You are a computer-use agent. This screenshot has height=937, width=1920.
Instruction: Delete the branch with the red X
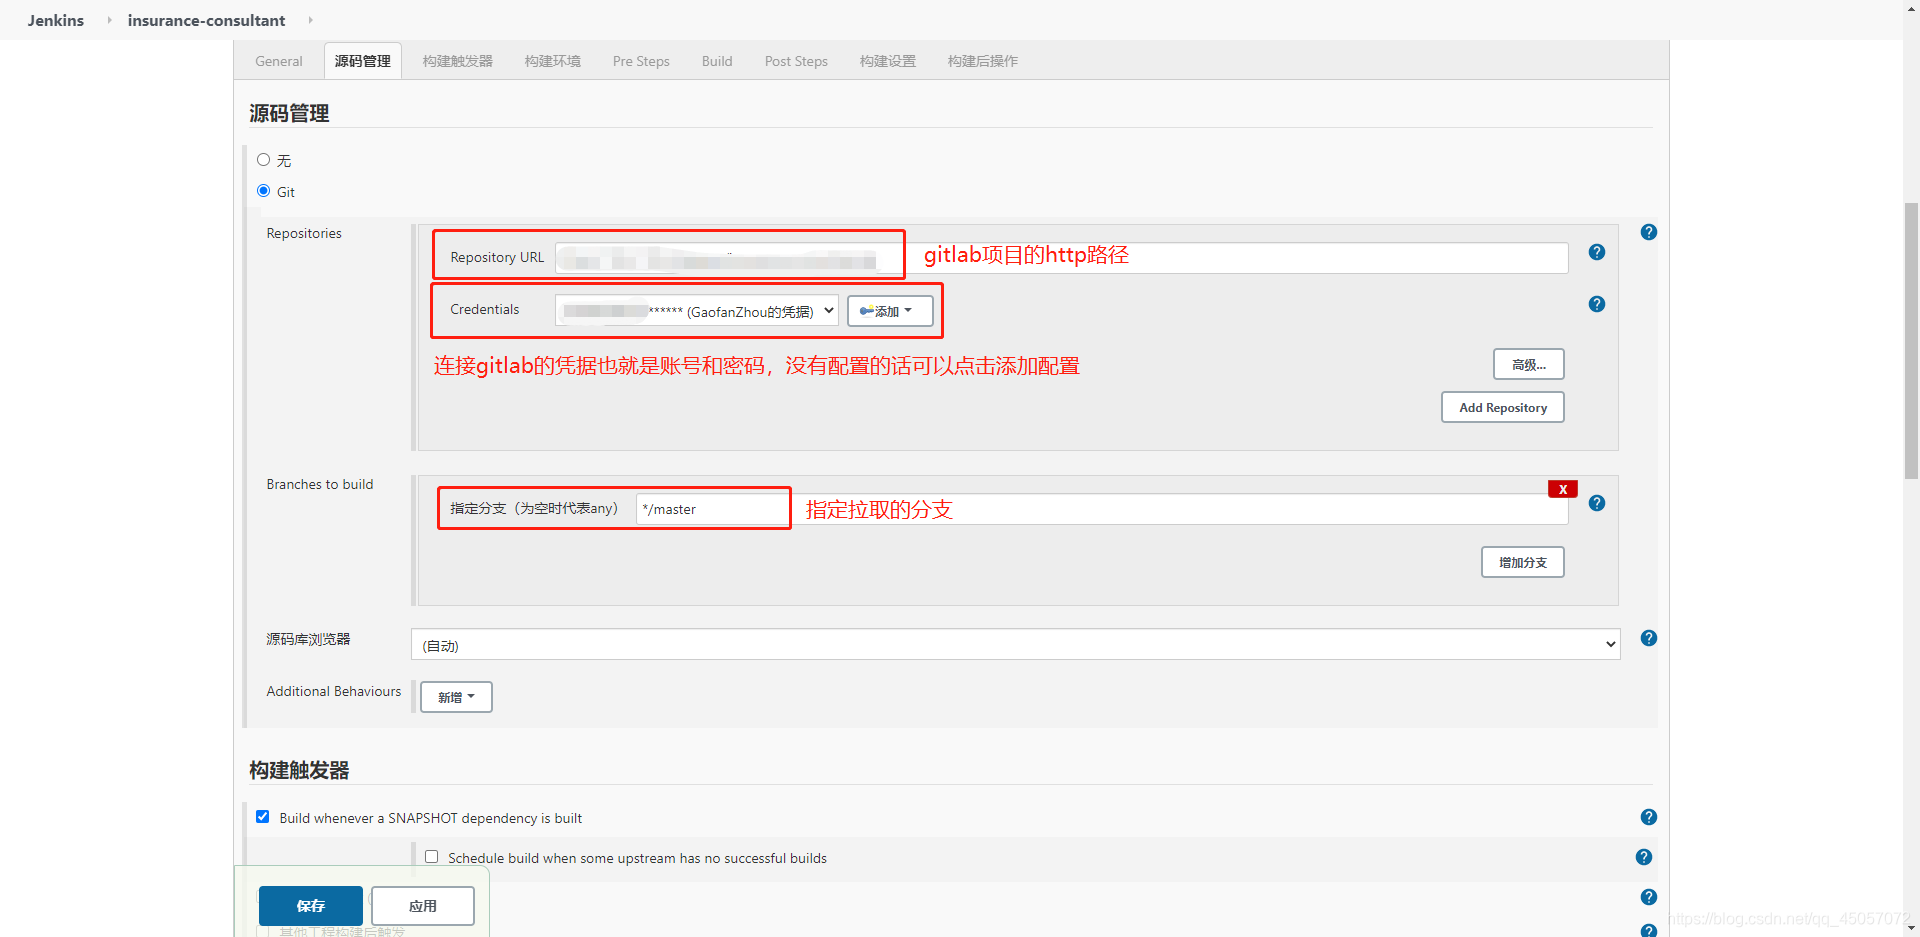1562,489
